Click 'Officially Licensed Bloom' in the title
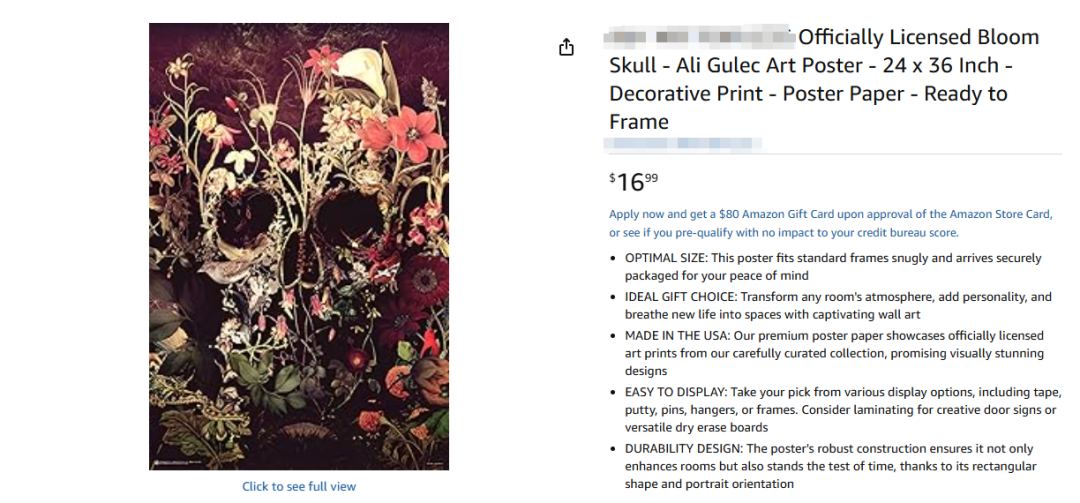Screen dimensions: 1080x503 [919, 38]
